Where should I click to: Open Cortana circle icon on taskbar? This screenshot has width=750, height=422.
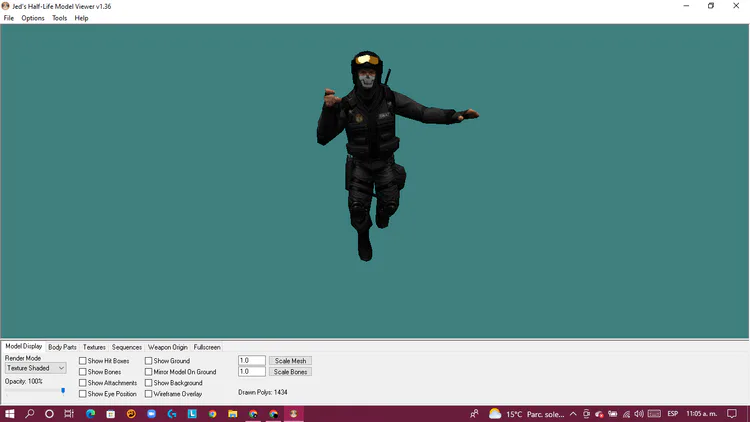point(49,414)
